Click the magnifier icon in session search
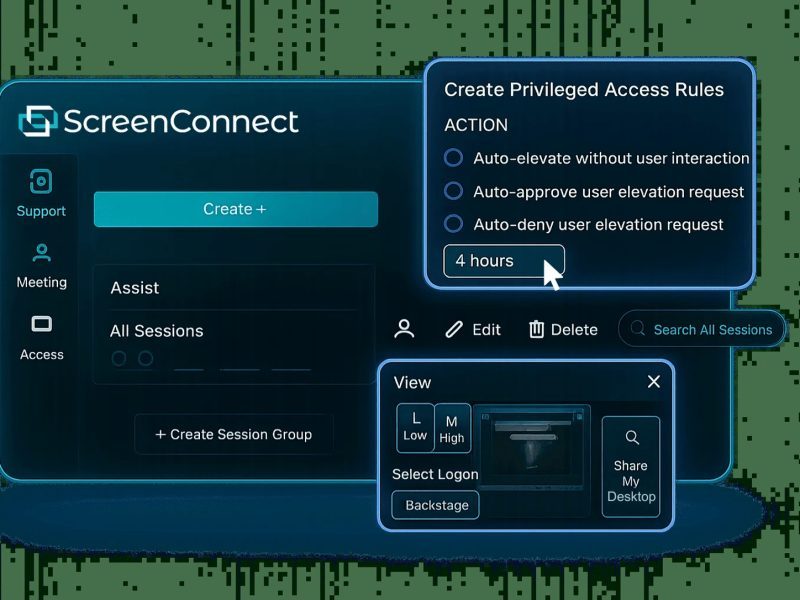This screenshot has width=800, height=600. coord(637,328)
